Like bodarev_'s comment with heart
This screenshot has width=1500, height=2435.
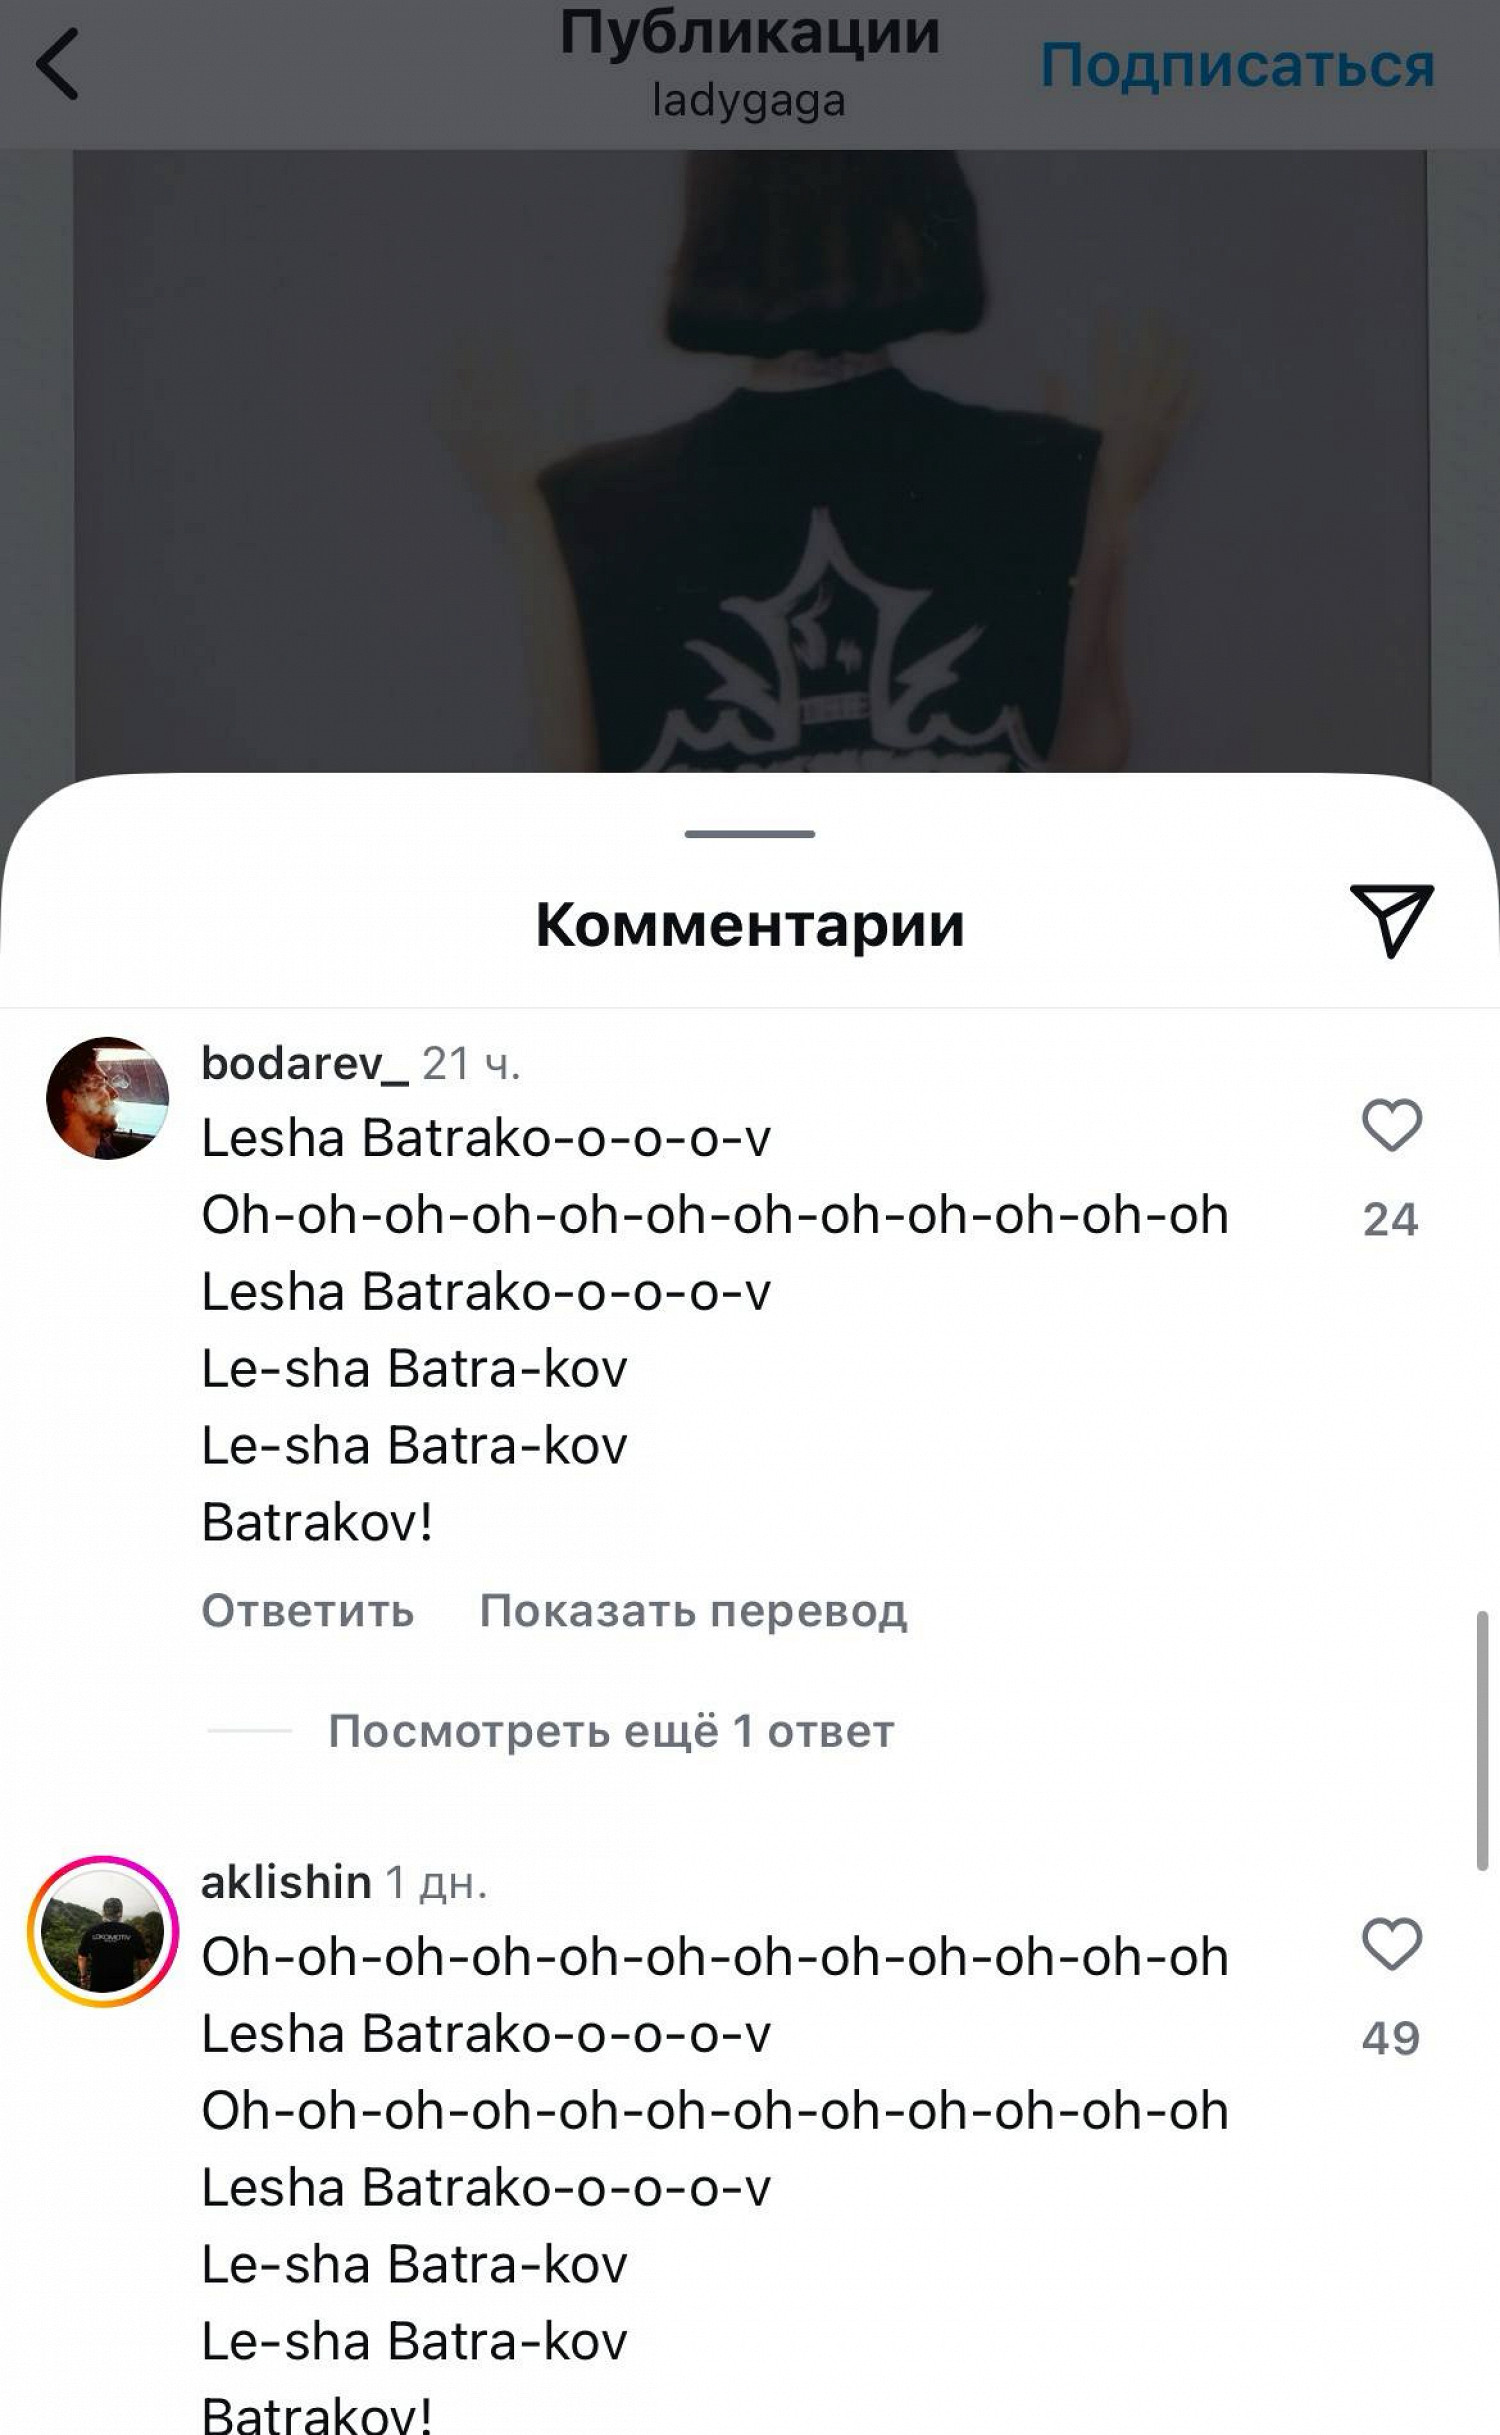[x=1392, y=1125]
